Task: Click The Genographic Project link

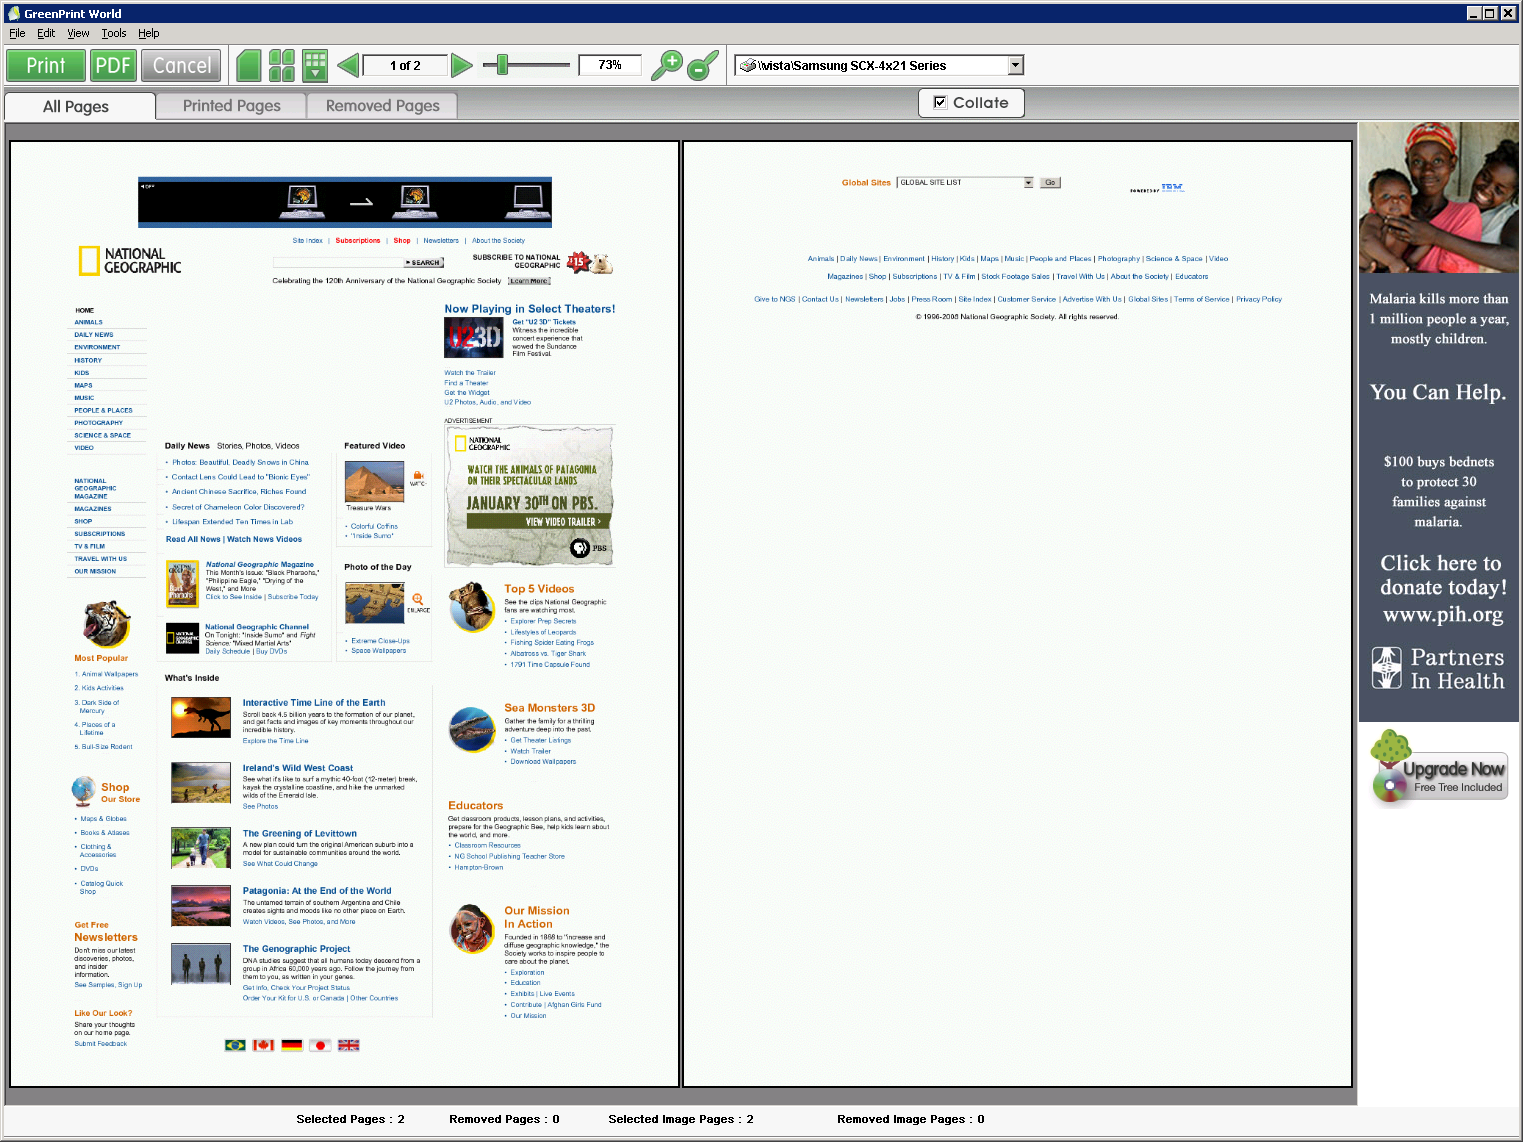Action: (x=296, y=949)
